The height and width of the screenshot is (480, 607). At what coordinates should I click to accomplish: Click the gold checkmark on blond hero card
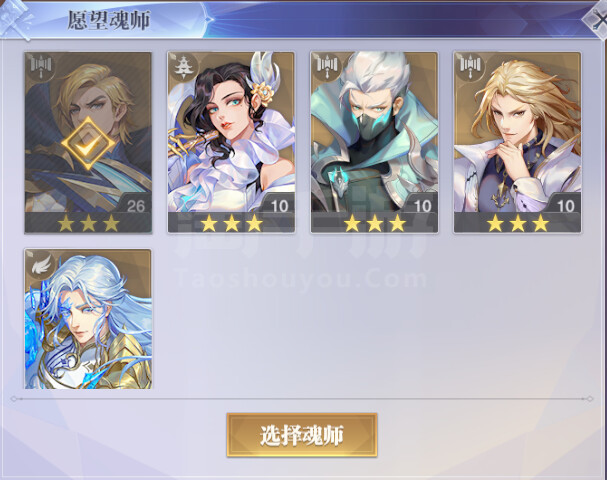click(88, 143)
